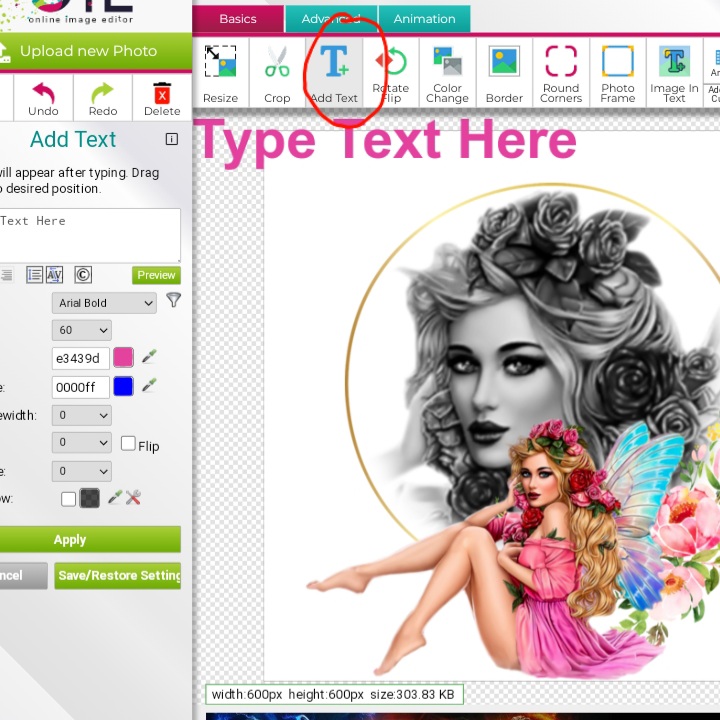Switch to the Advanced tab
The height and width of the screenshot is (720, 720).
tap(331, 19)
